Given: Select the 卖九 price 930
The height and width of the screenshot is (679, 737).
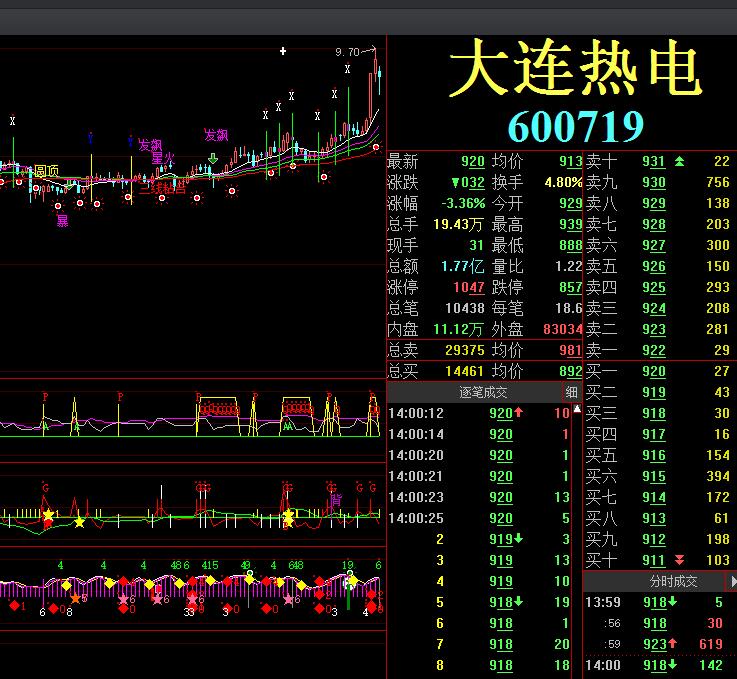Looking at the screenshot, I should pos(654,182).
